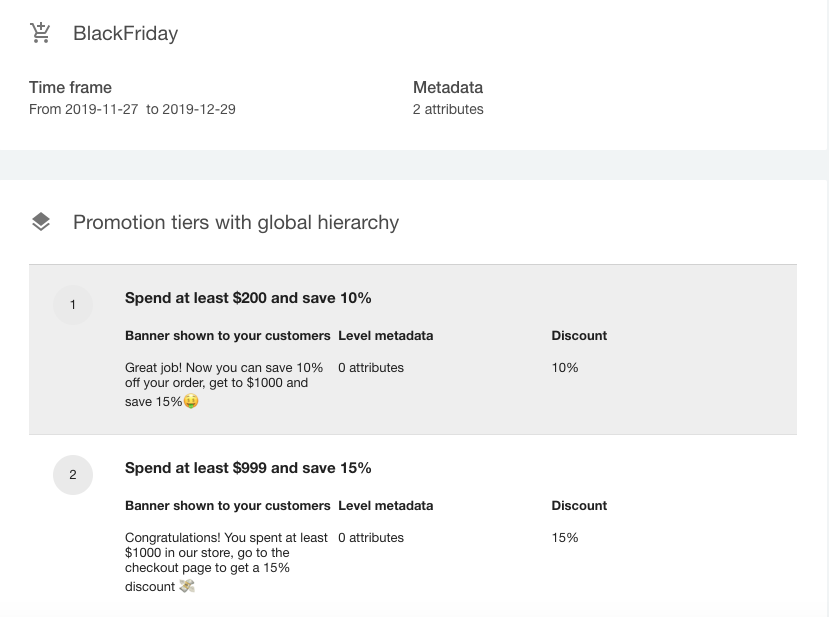829x617 pixels.
Task: Click the Metadata label
Action: (448, 88)
